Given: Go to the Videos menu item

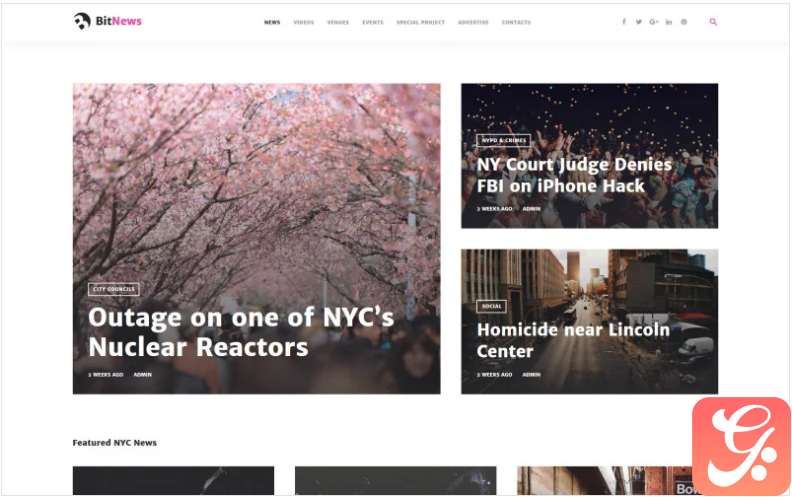Looking at the screenshot, I should [x=304, y=22].
